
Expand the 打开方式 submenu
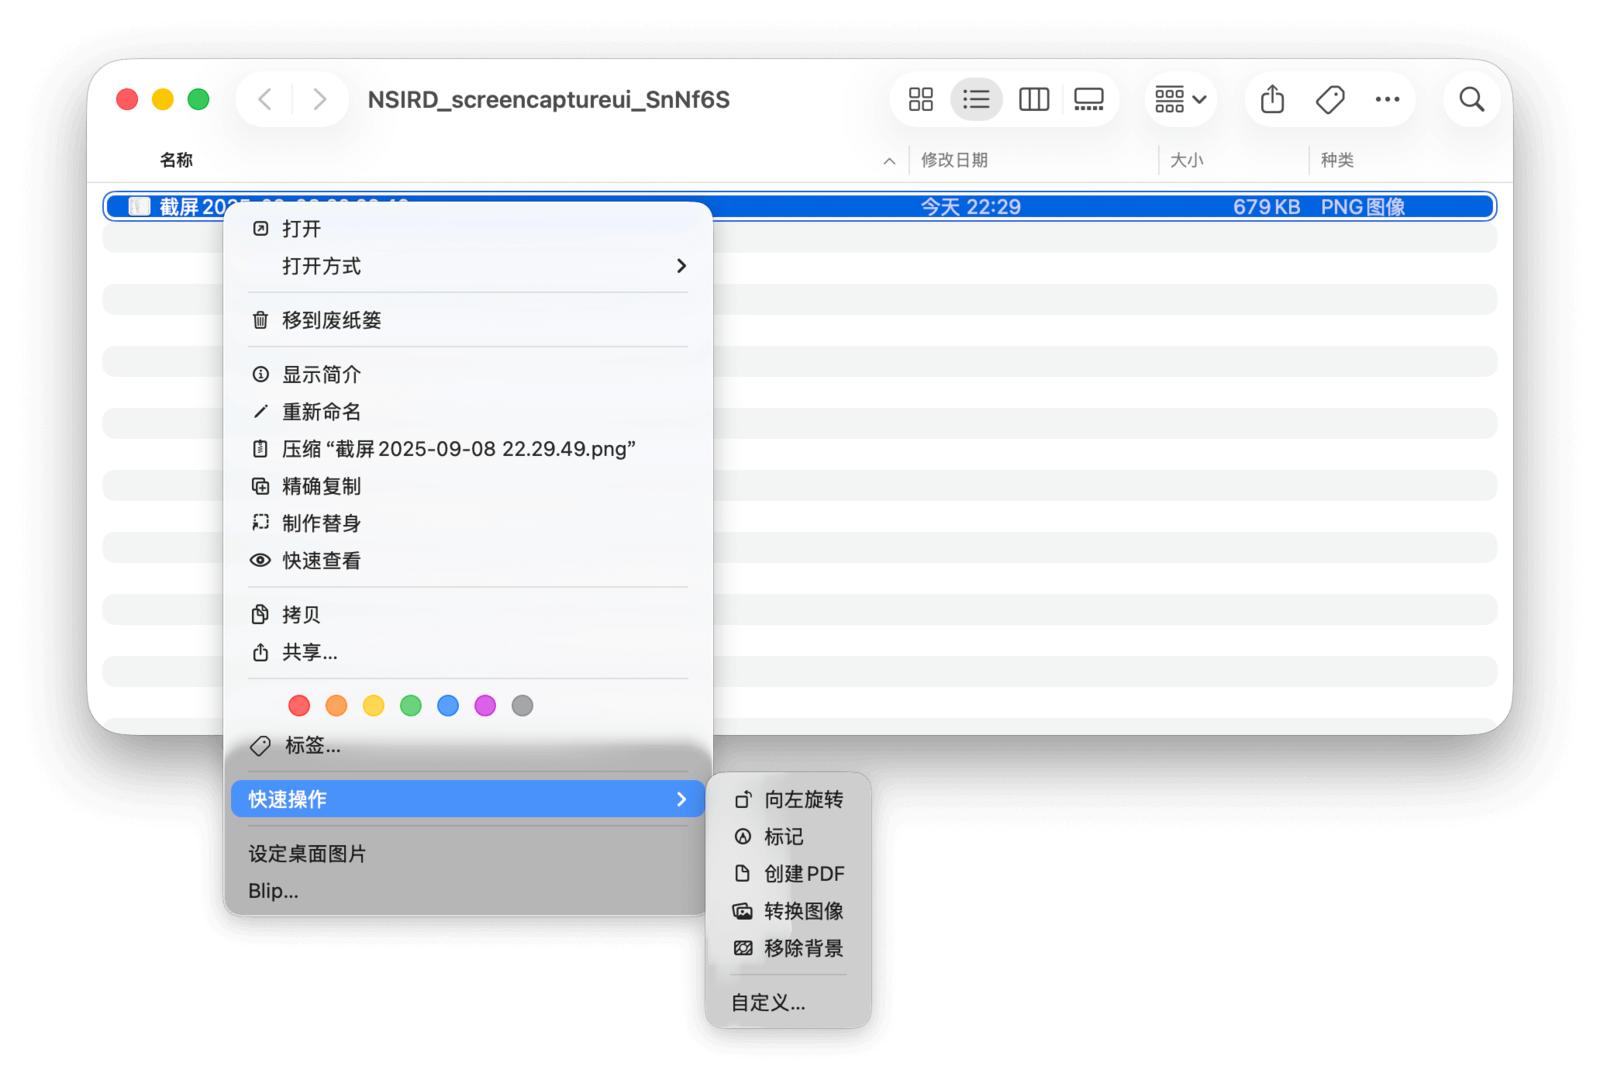tap(468, 266)
